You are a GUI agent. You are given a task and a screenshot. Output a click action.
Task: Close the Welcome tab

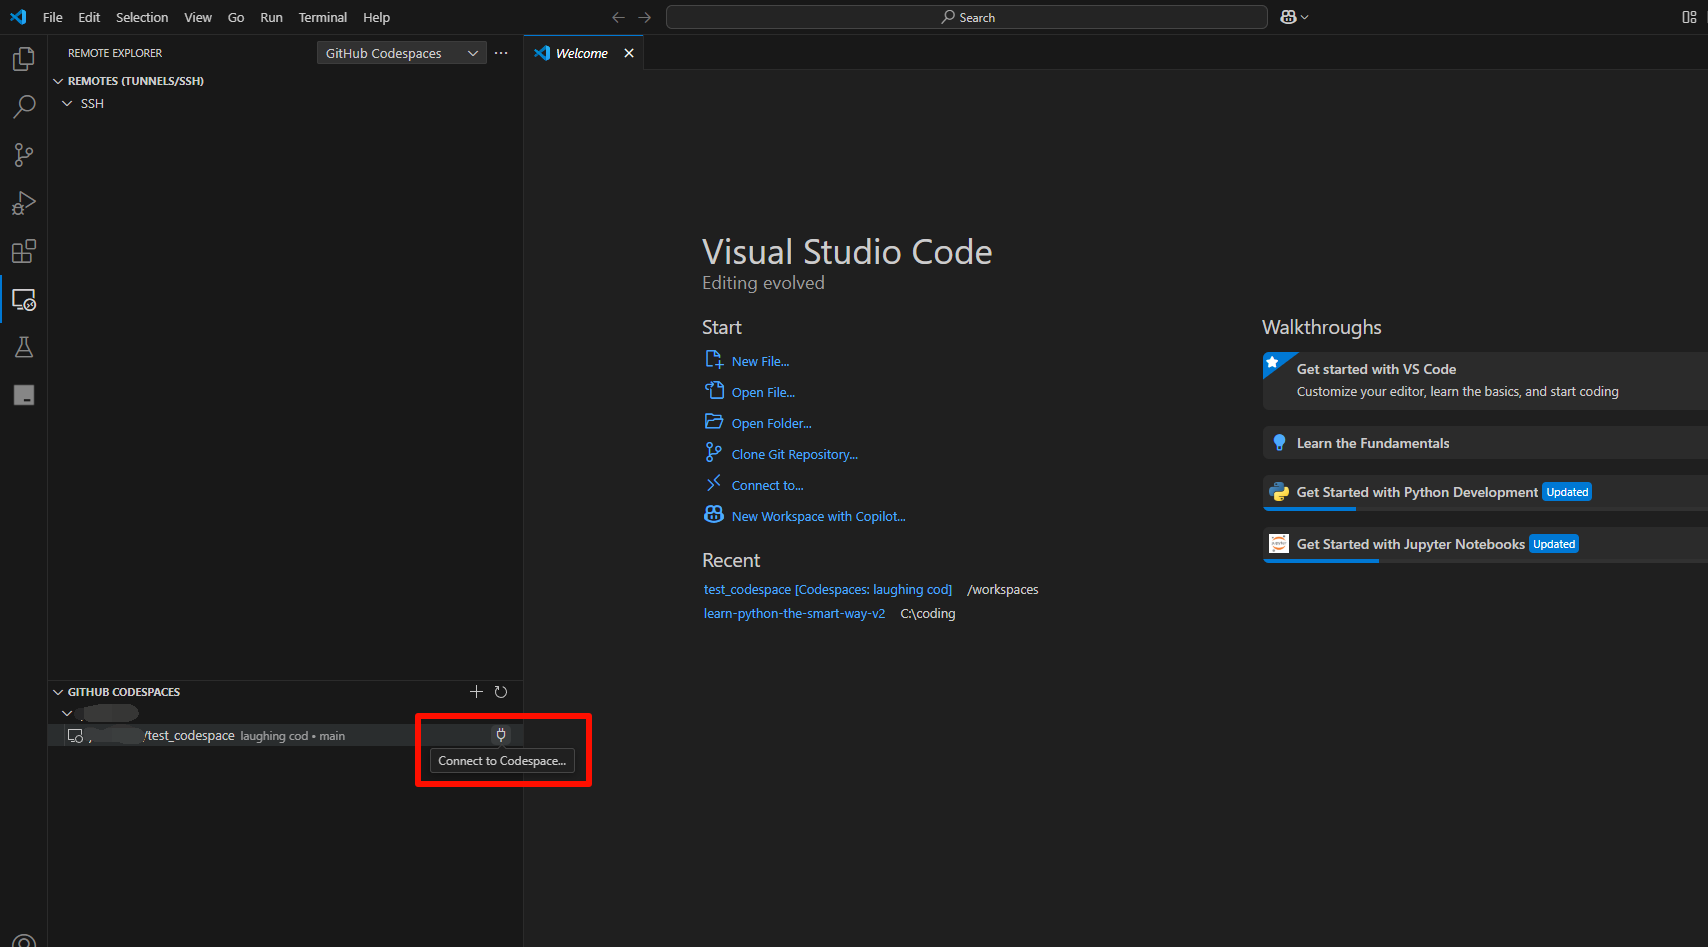pyautogui.click(x=629, y=53)
